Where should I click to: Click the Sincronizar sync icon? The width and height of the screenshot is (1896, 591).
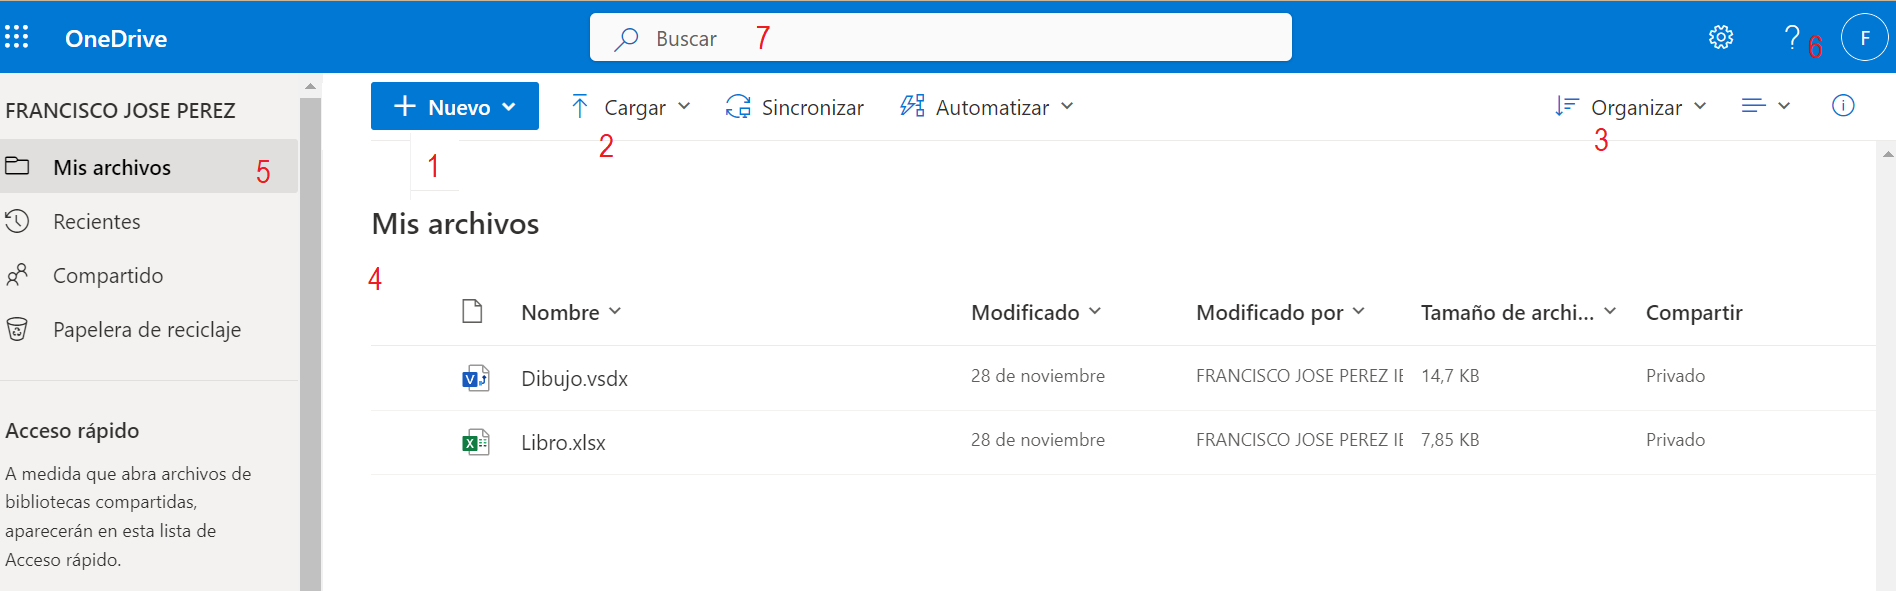(738, 107)
